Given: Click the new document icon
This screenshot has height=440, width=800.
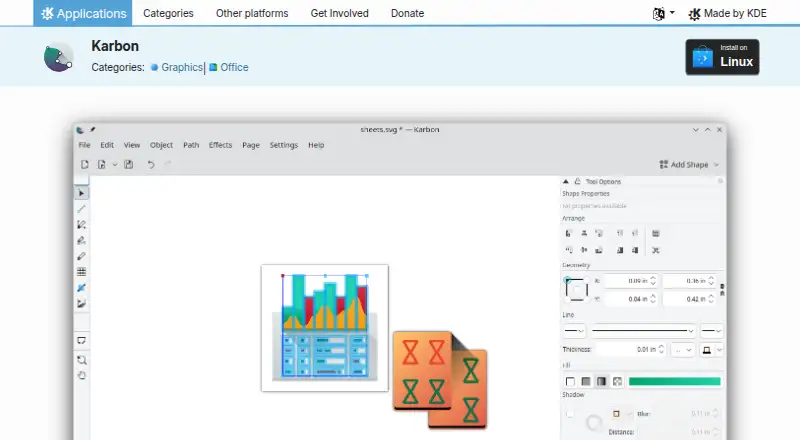Looking at the screenshot, I should coord(85,164).
